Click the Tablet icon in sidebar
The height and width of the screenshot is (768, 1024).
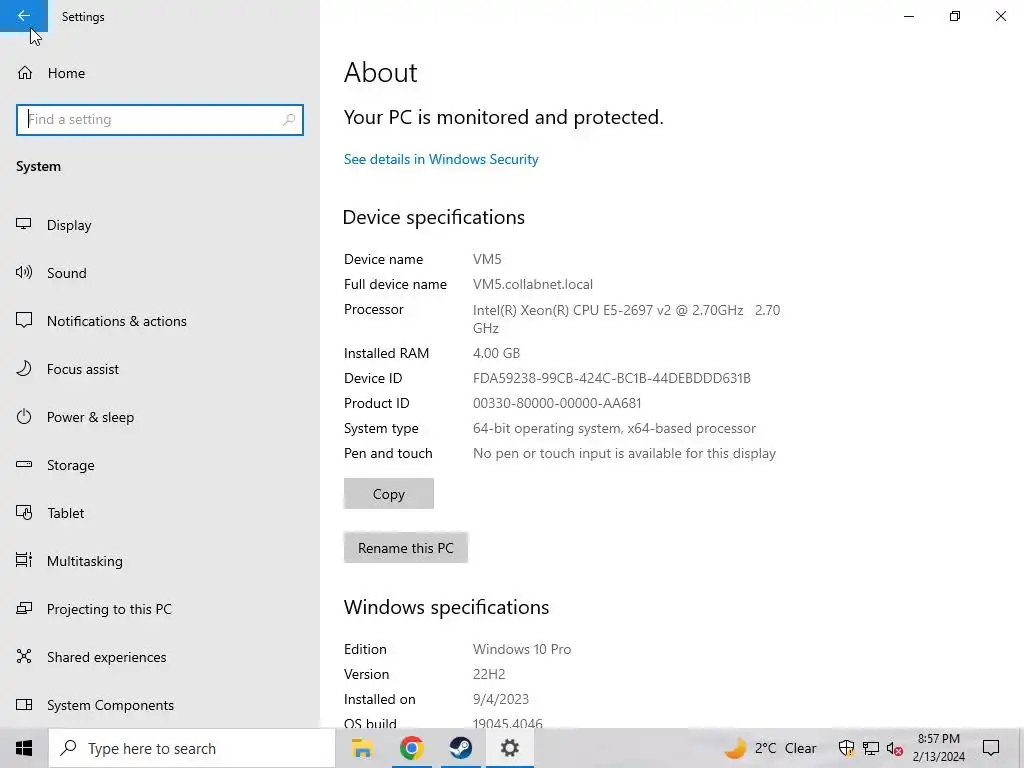[x=24, y=513]
